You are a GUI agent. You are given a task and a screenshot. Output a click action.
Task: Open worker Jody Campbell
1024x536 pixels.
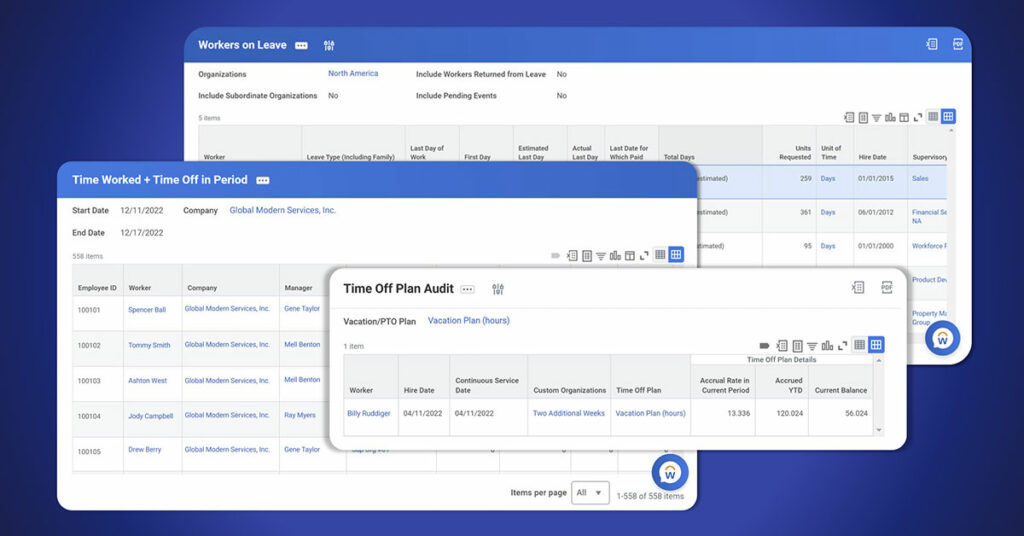click(x=150, y=416)
